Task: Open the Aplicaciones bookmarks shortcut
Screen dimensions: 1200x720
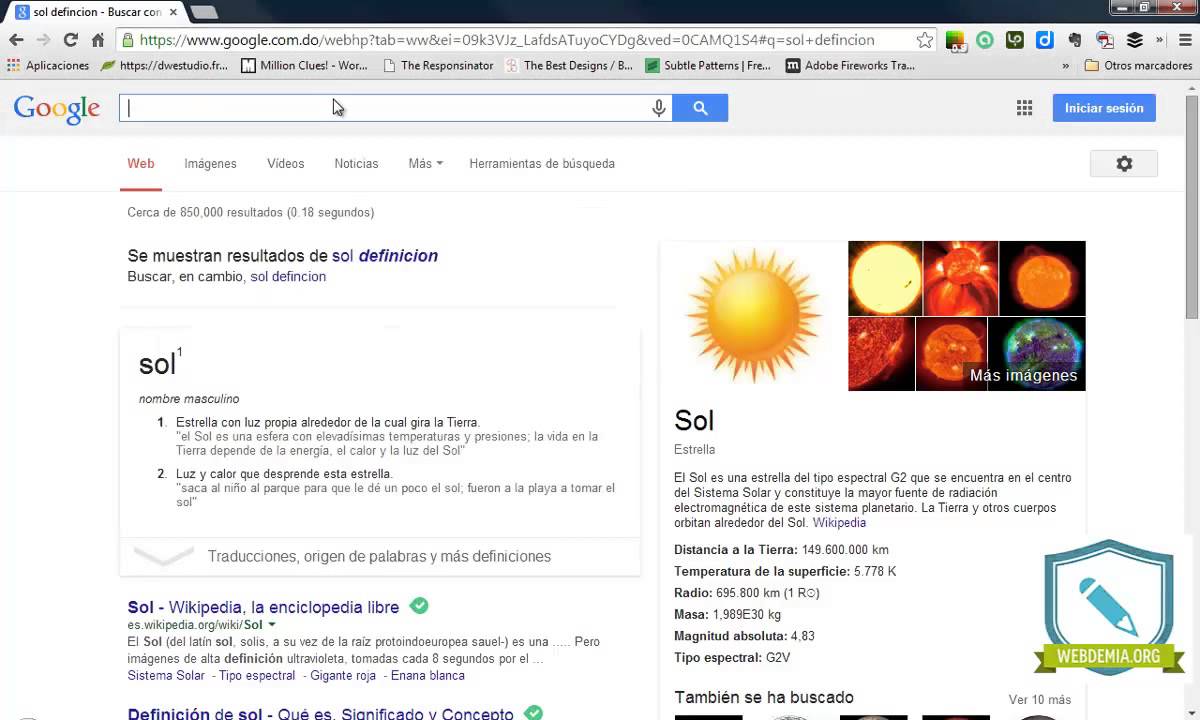Action: (x=48, y=65)
